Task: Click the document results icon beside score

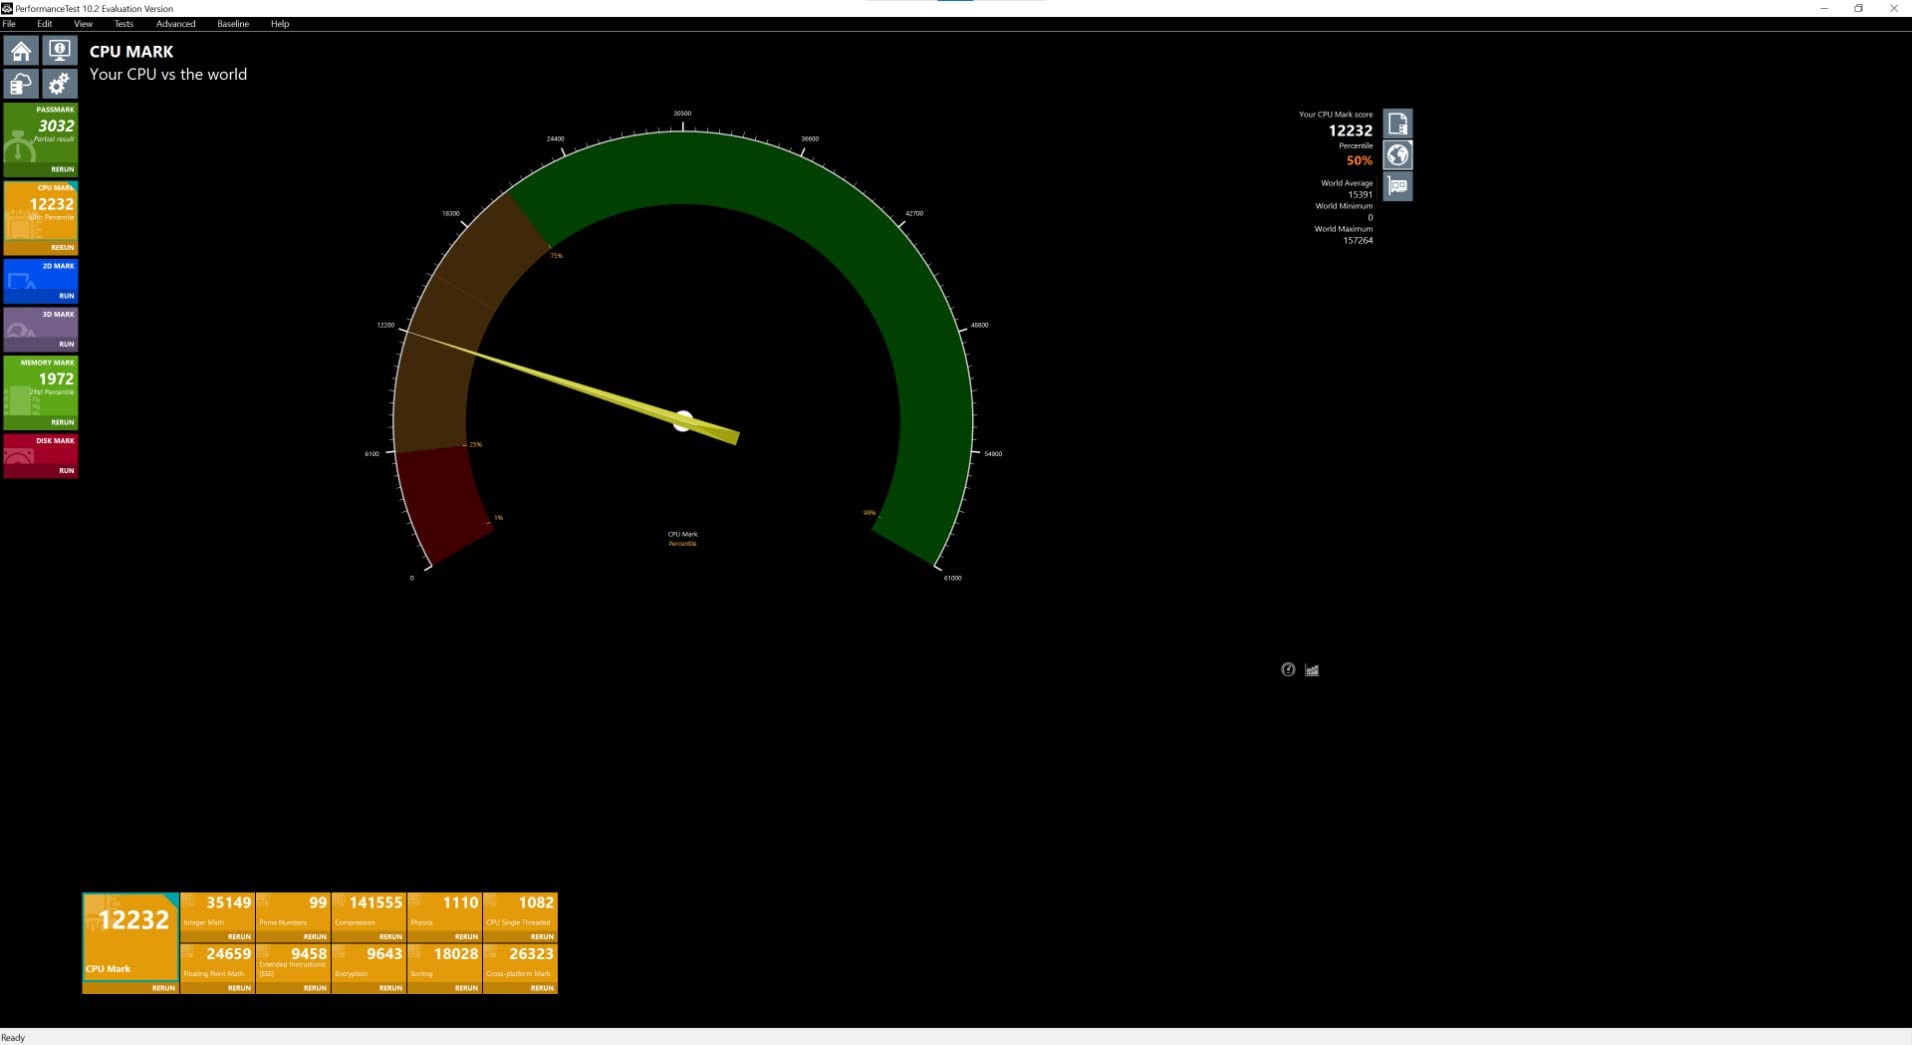Action: coord(1397,124)
